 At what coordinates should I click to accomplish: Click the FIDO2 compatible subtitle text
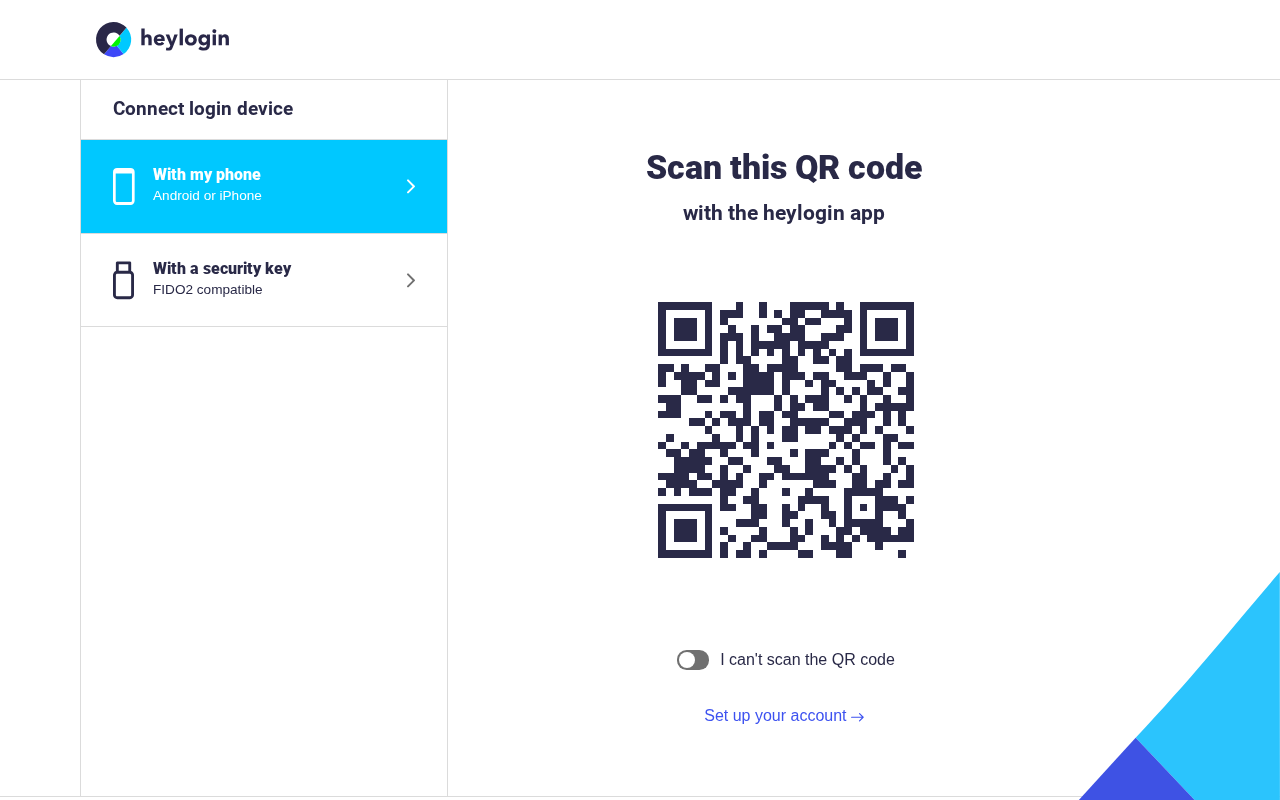[208, 290]
